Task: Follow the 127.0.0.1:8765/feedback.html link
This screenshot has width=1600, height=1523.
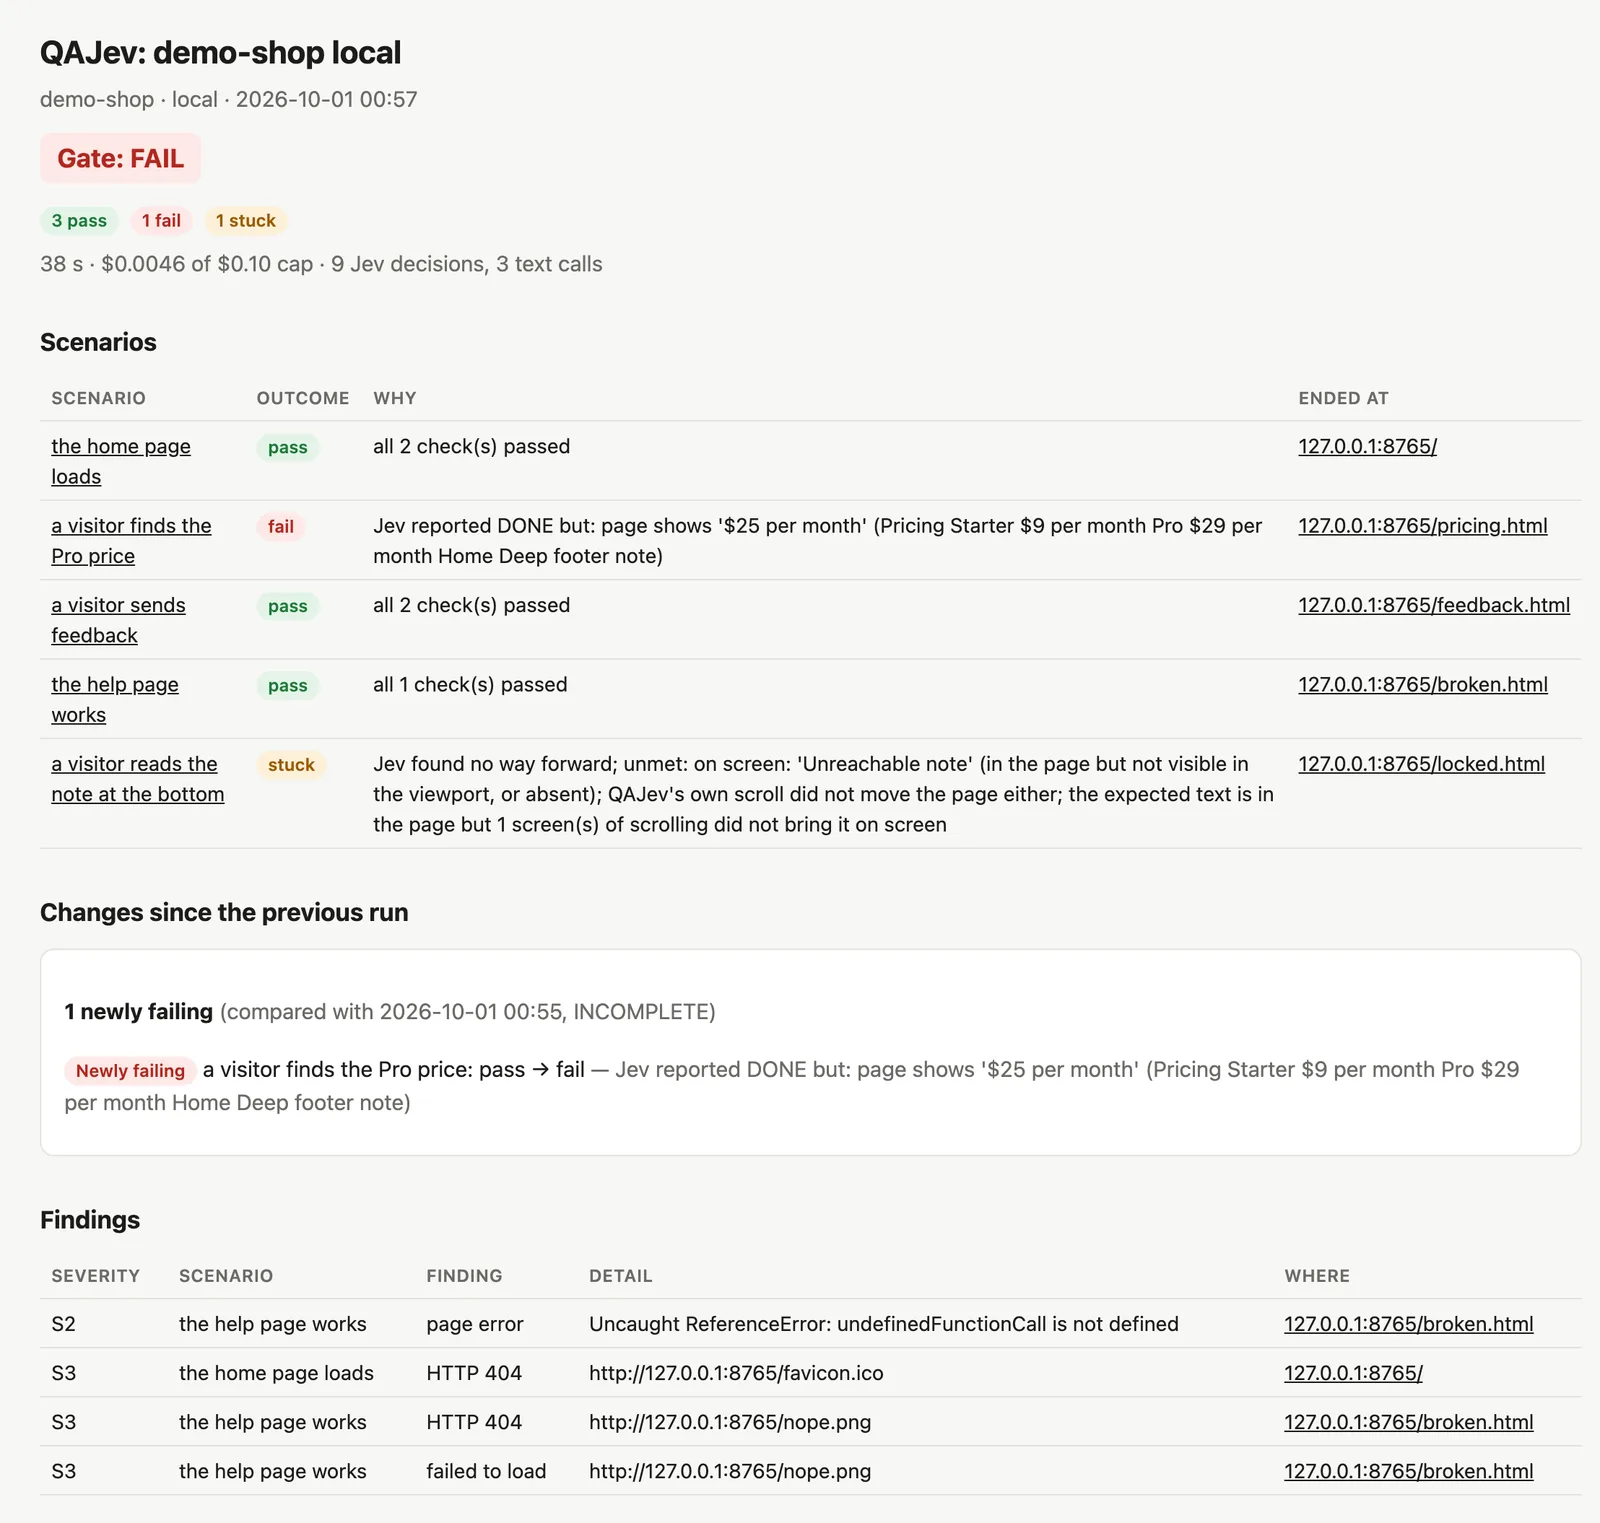Action: tap(1434, 605)
